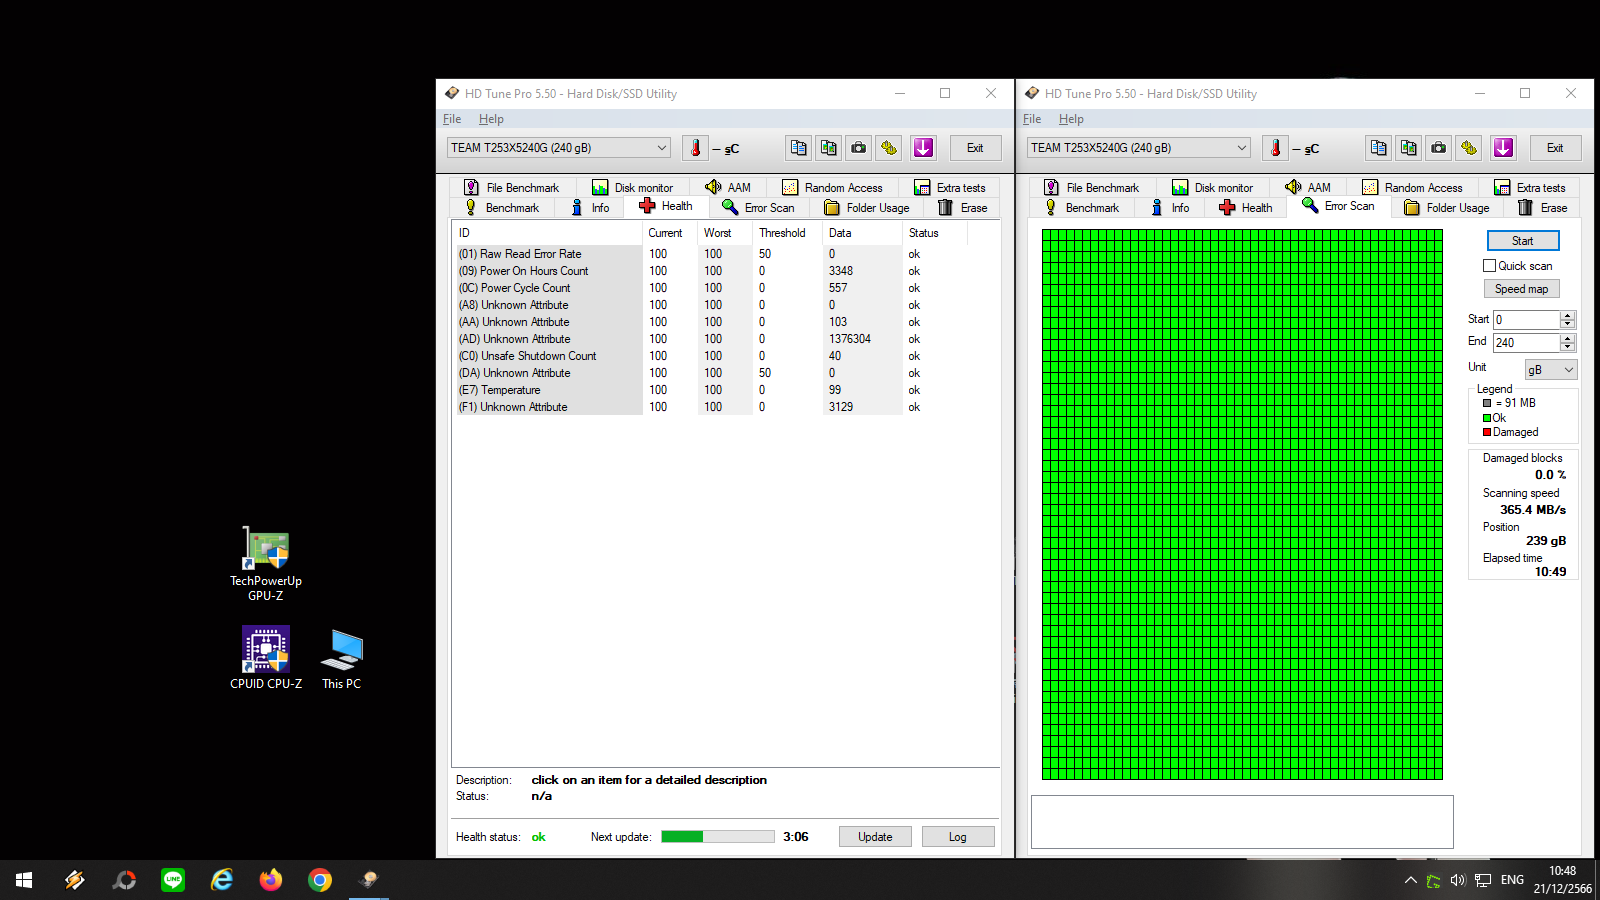Viewport: 1600px width, 900px height.
Task: Enable the Quick scan checkbox
Action: click(x=1490, y=266)
